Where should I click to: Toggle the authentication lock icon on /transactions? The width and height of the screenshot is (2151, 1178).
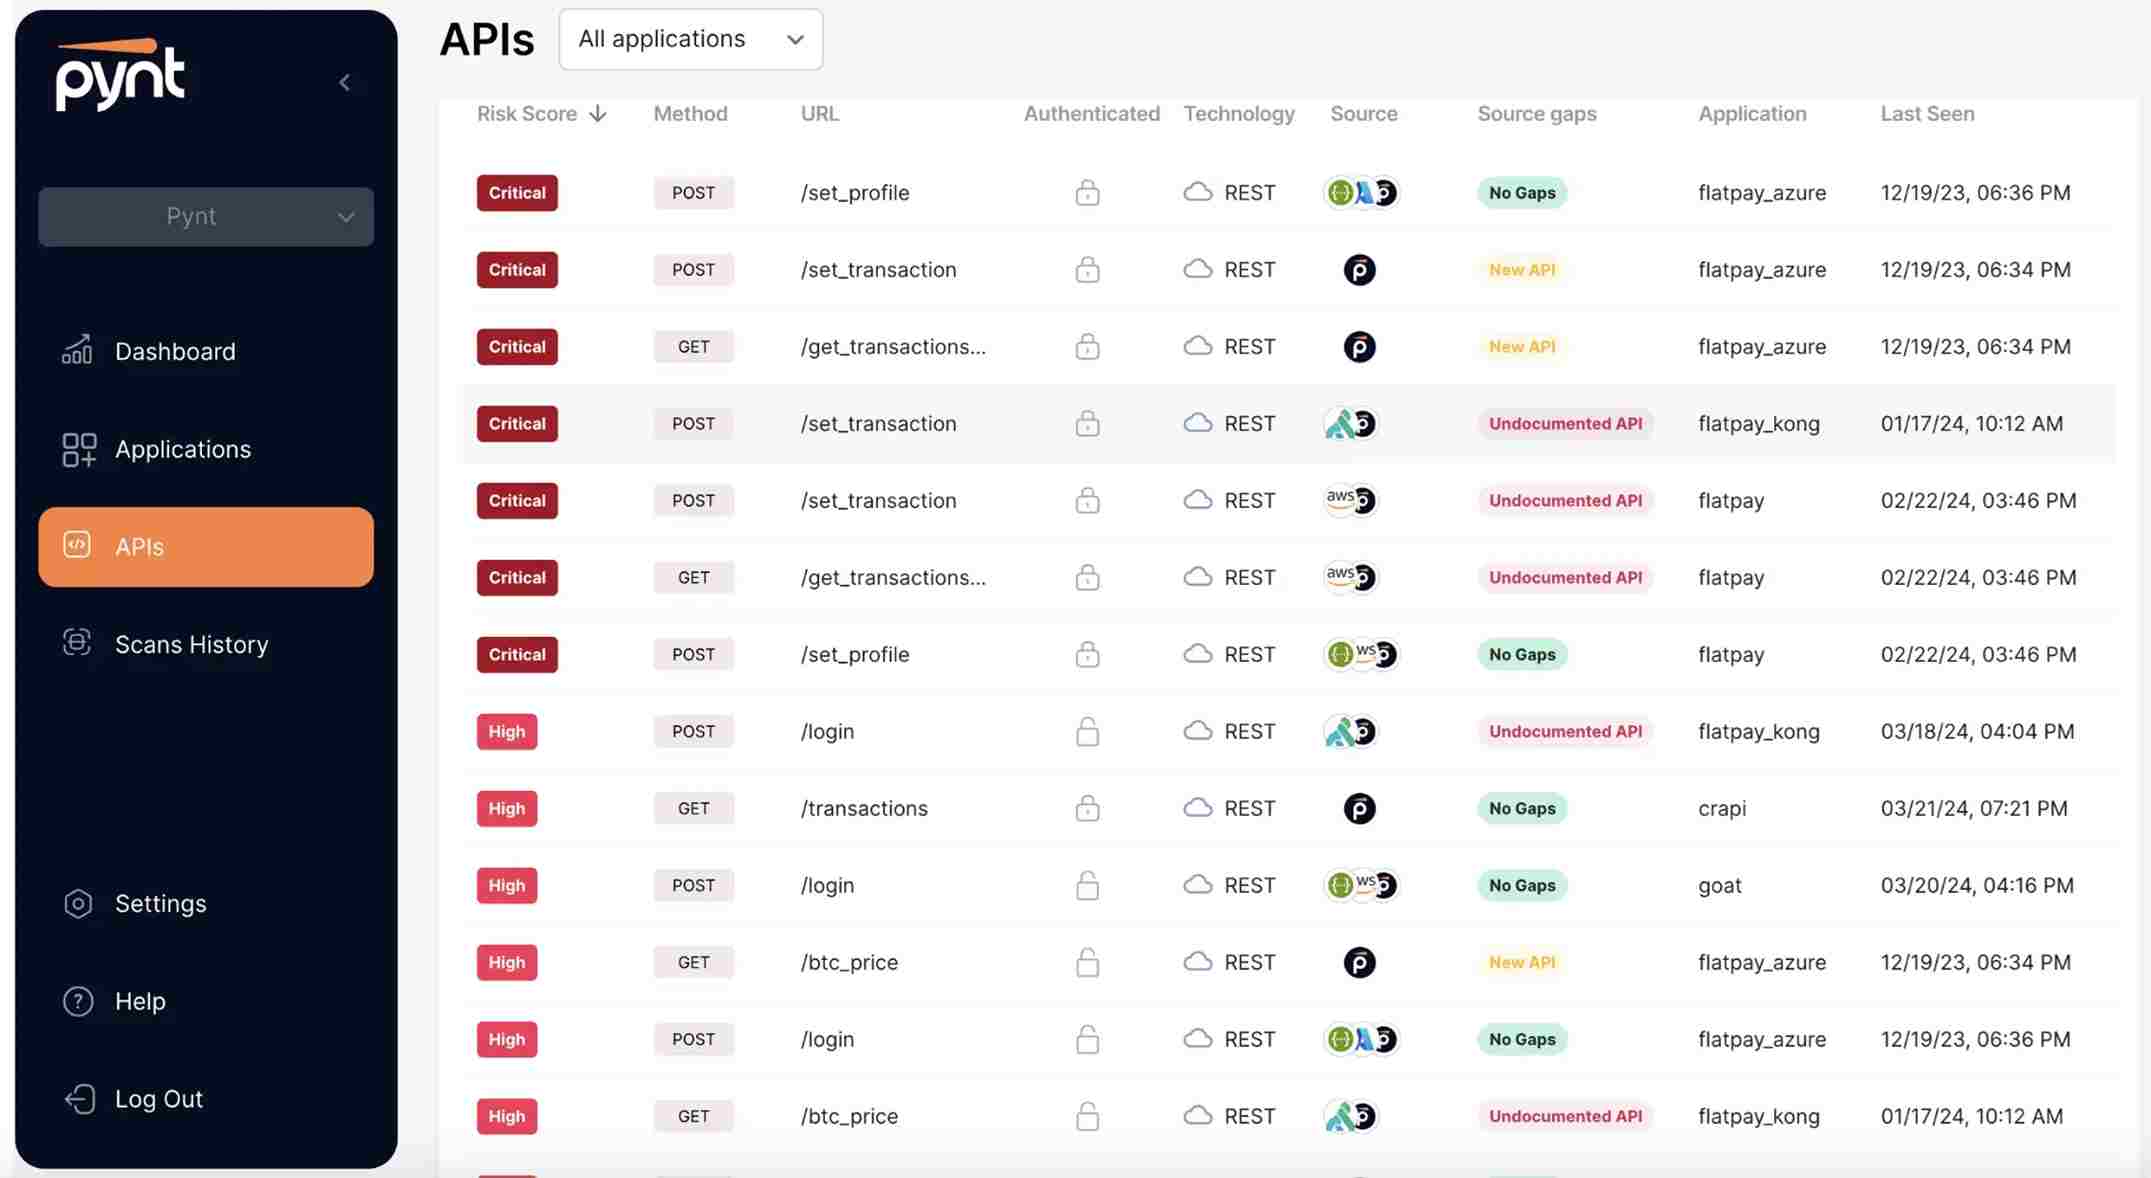pyautogui.click(x=1088, y=808)
